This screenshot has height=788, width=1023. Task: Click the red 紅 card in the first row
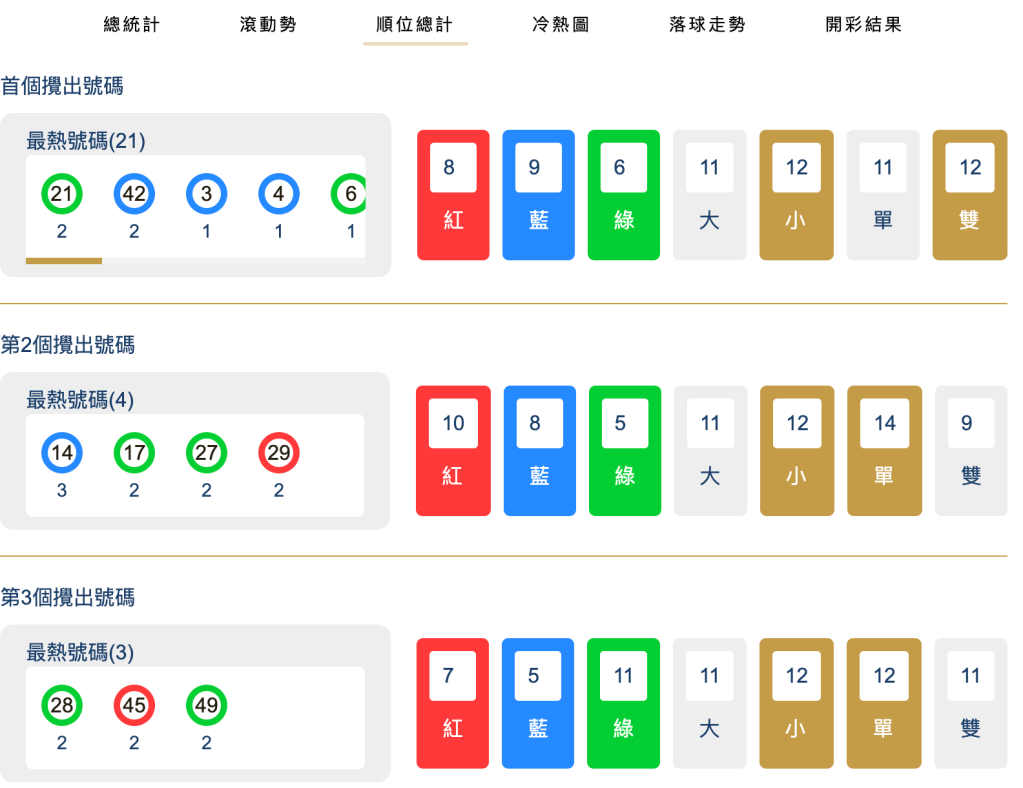coord(453,194)
